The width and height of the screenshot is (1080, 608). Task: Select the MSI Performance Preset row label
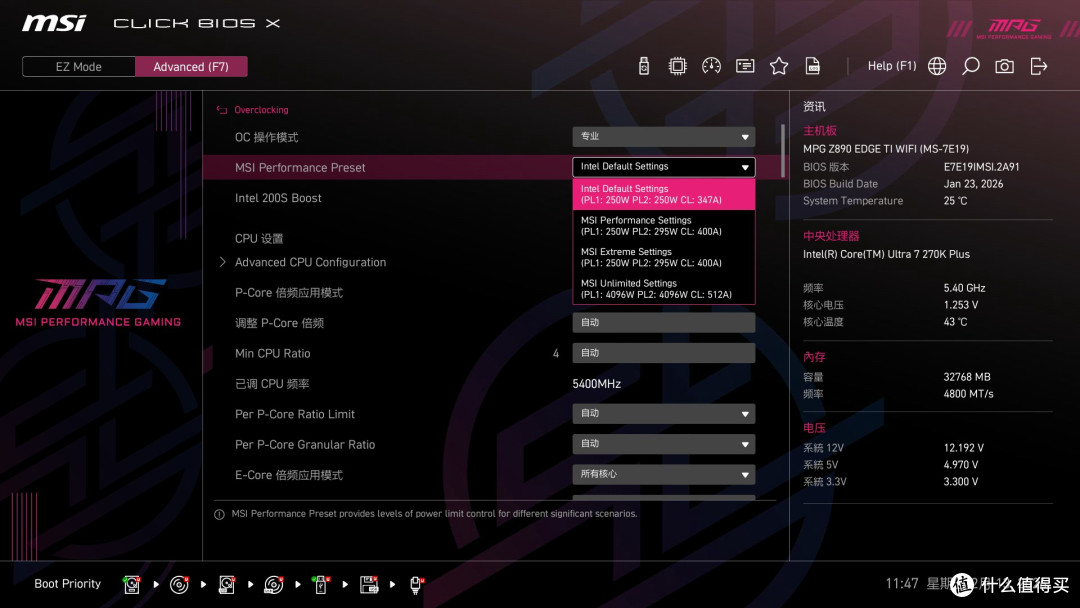point(300,167)
